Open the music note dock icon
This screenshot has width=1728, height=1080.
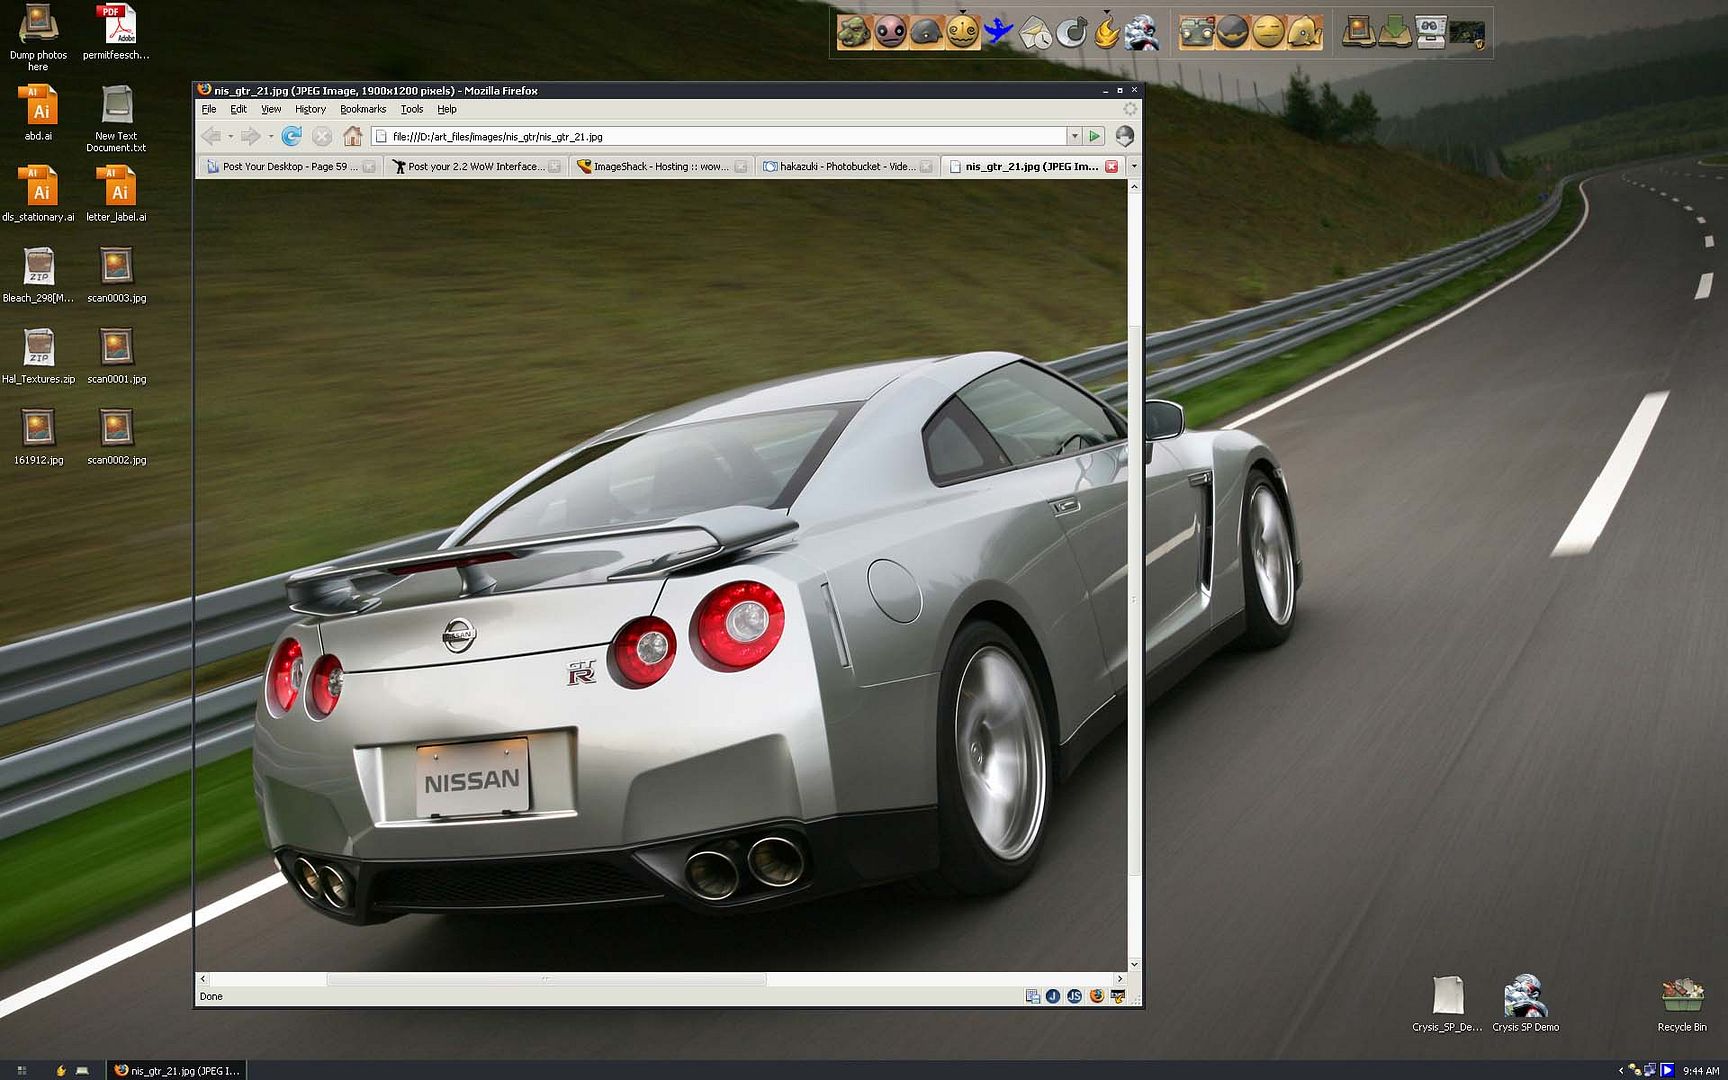[1071, 32]
